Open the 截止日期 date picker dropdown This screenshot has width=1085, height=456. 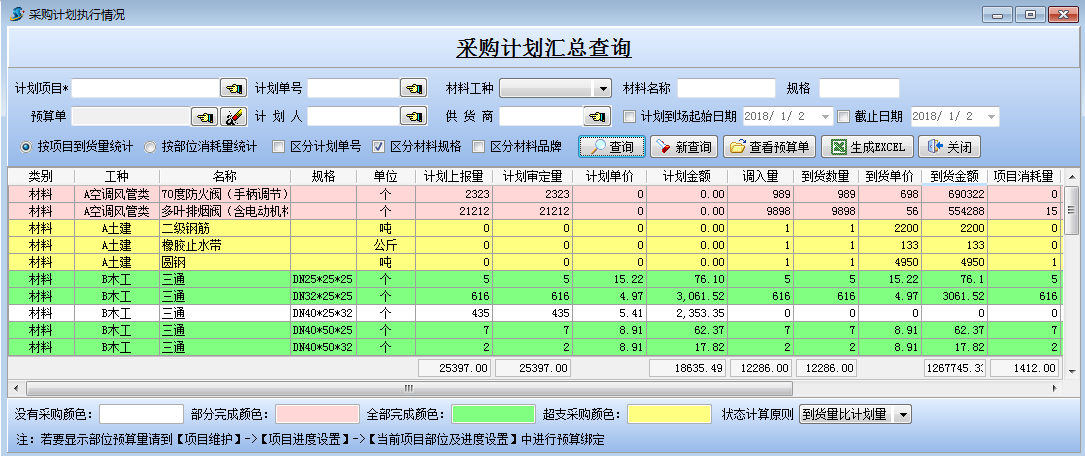991,116
